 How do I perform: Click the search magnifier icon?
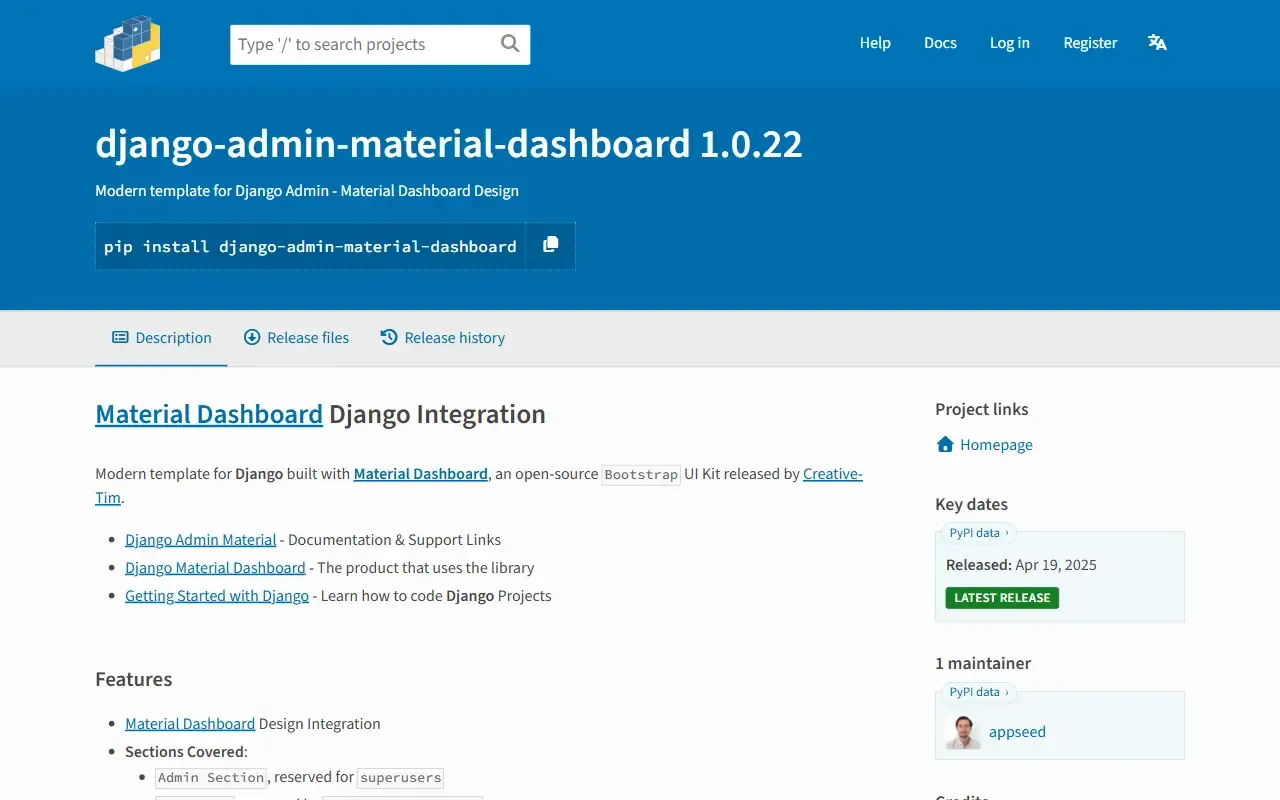510,43
